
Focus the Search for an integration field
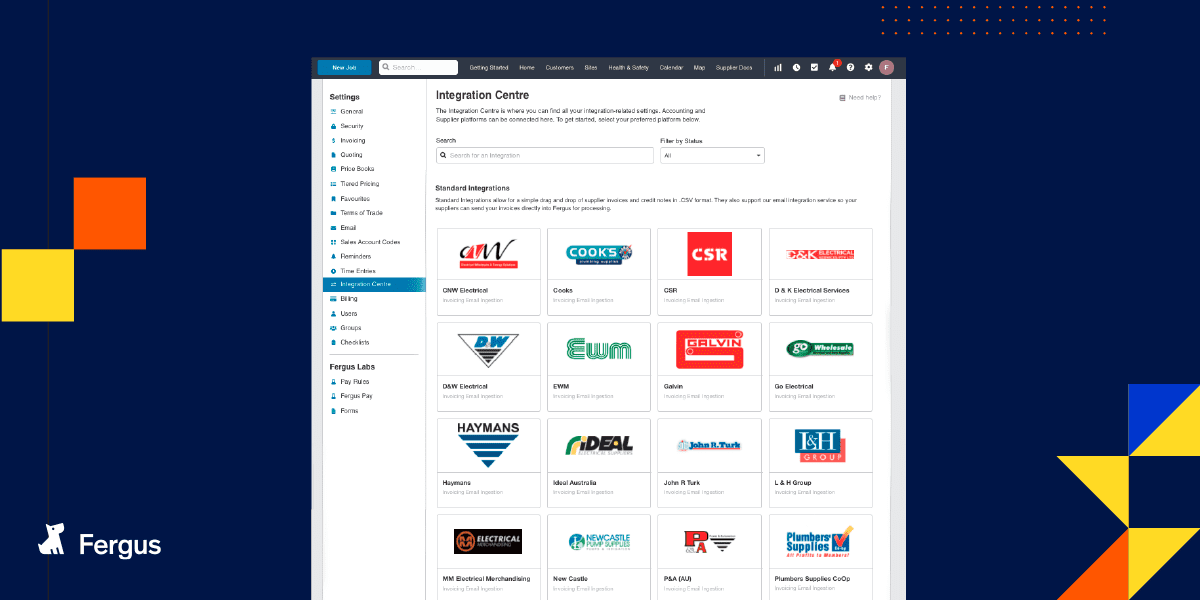point(545,155)
